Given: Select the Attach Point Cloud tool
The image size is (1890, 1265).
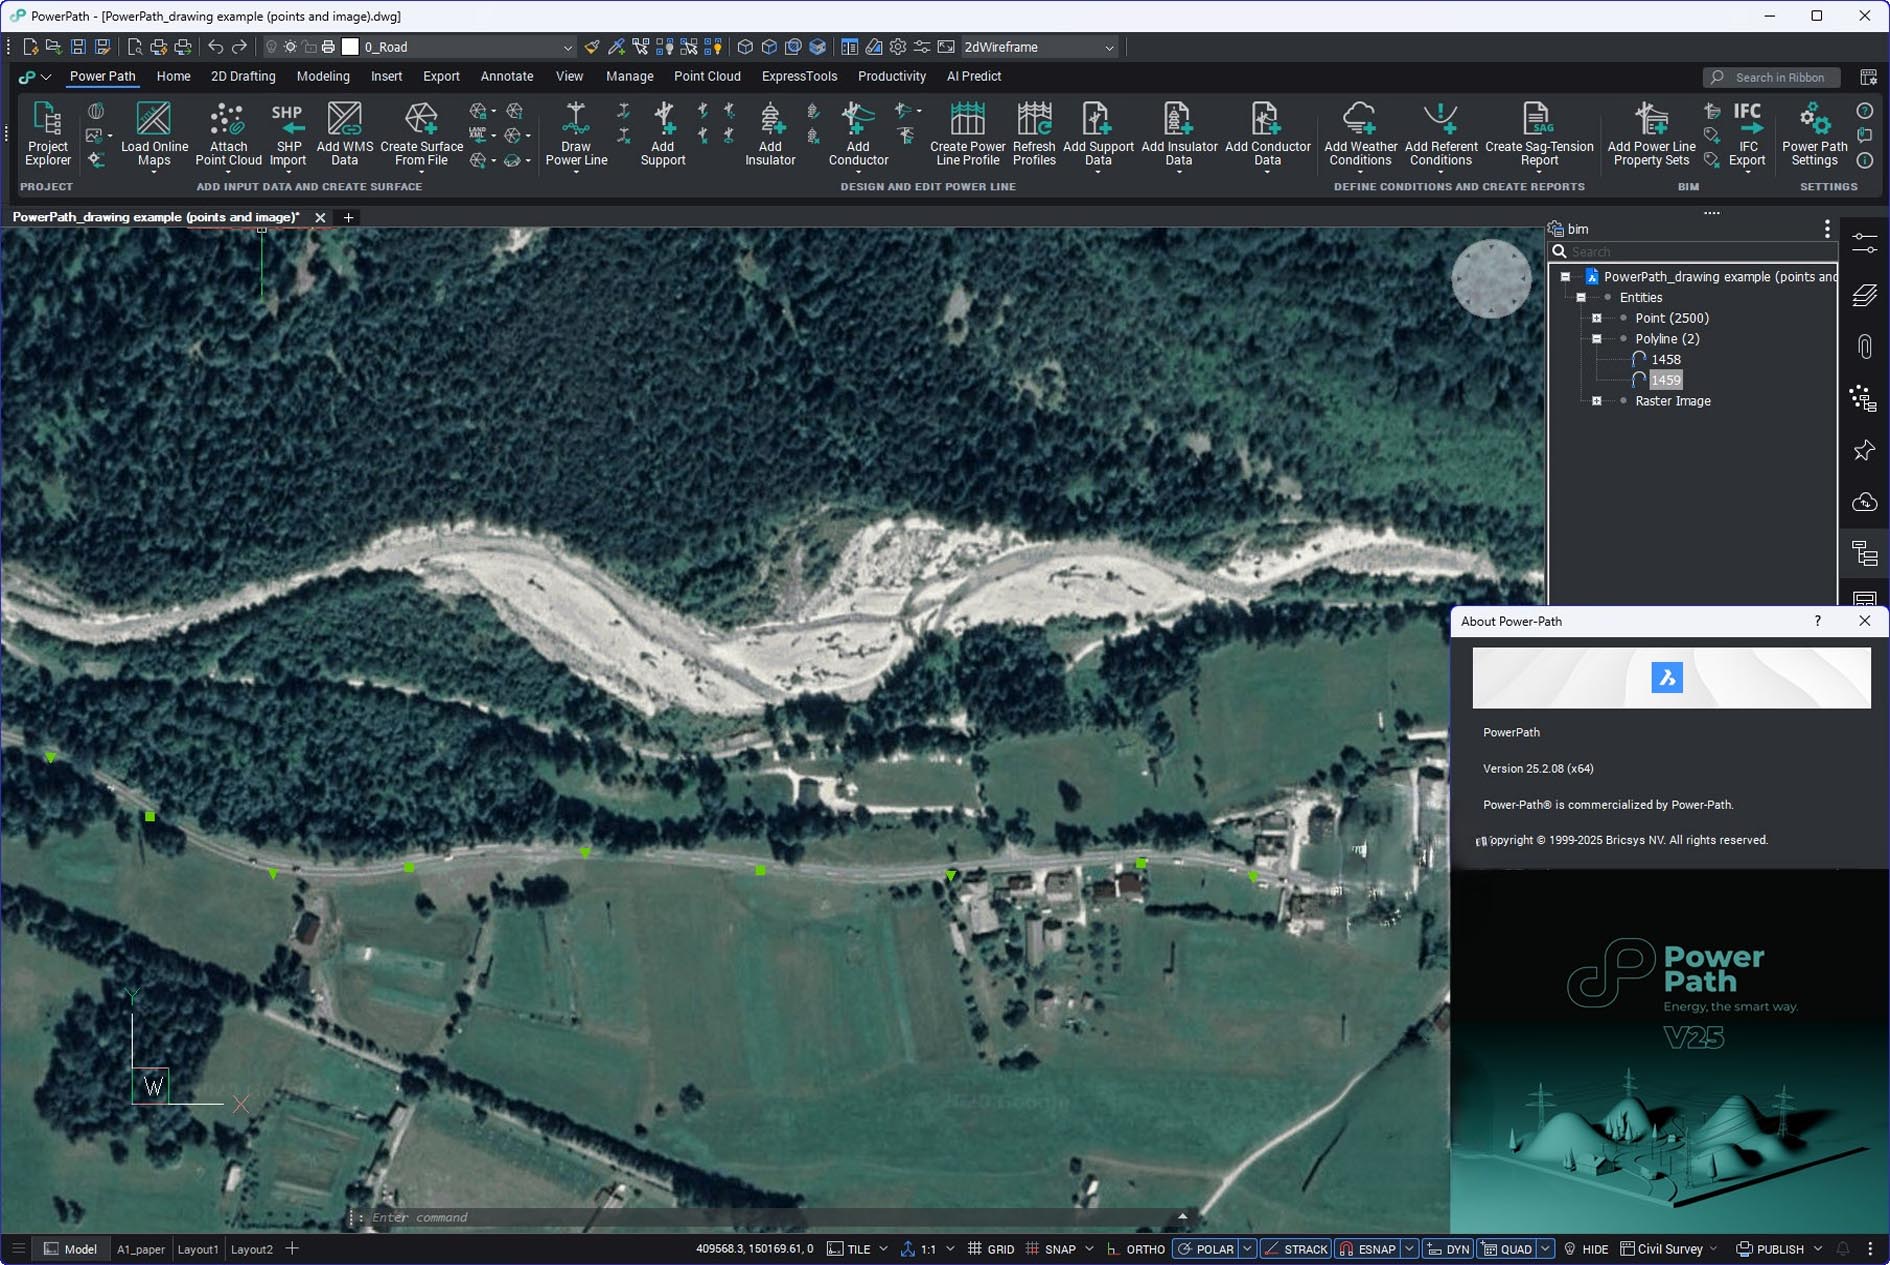Looking at the screenshot, I should tap(228, 133).
